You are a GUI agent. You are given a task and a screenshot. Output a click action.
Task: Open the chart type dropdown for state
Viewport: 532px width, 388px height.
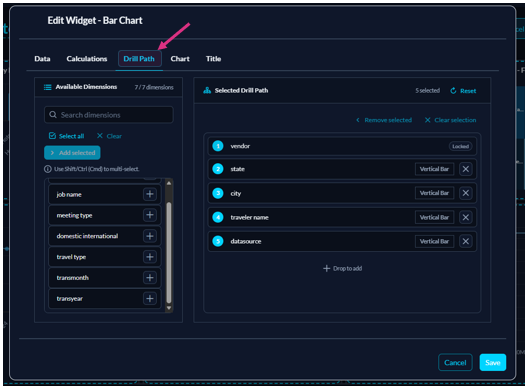434,169
